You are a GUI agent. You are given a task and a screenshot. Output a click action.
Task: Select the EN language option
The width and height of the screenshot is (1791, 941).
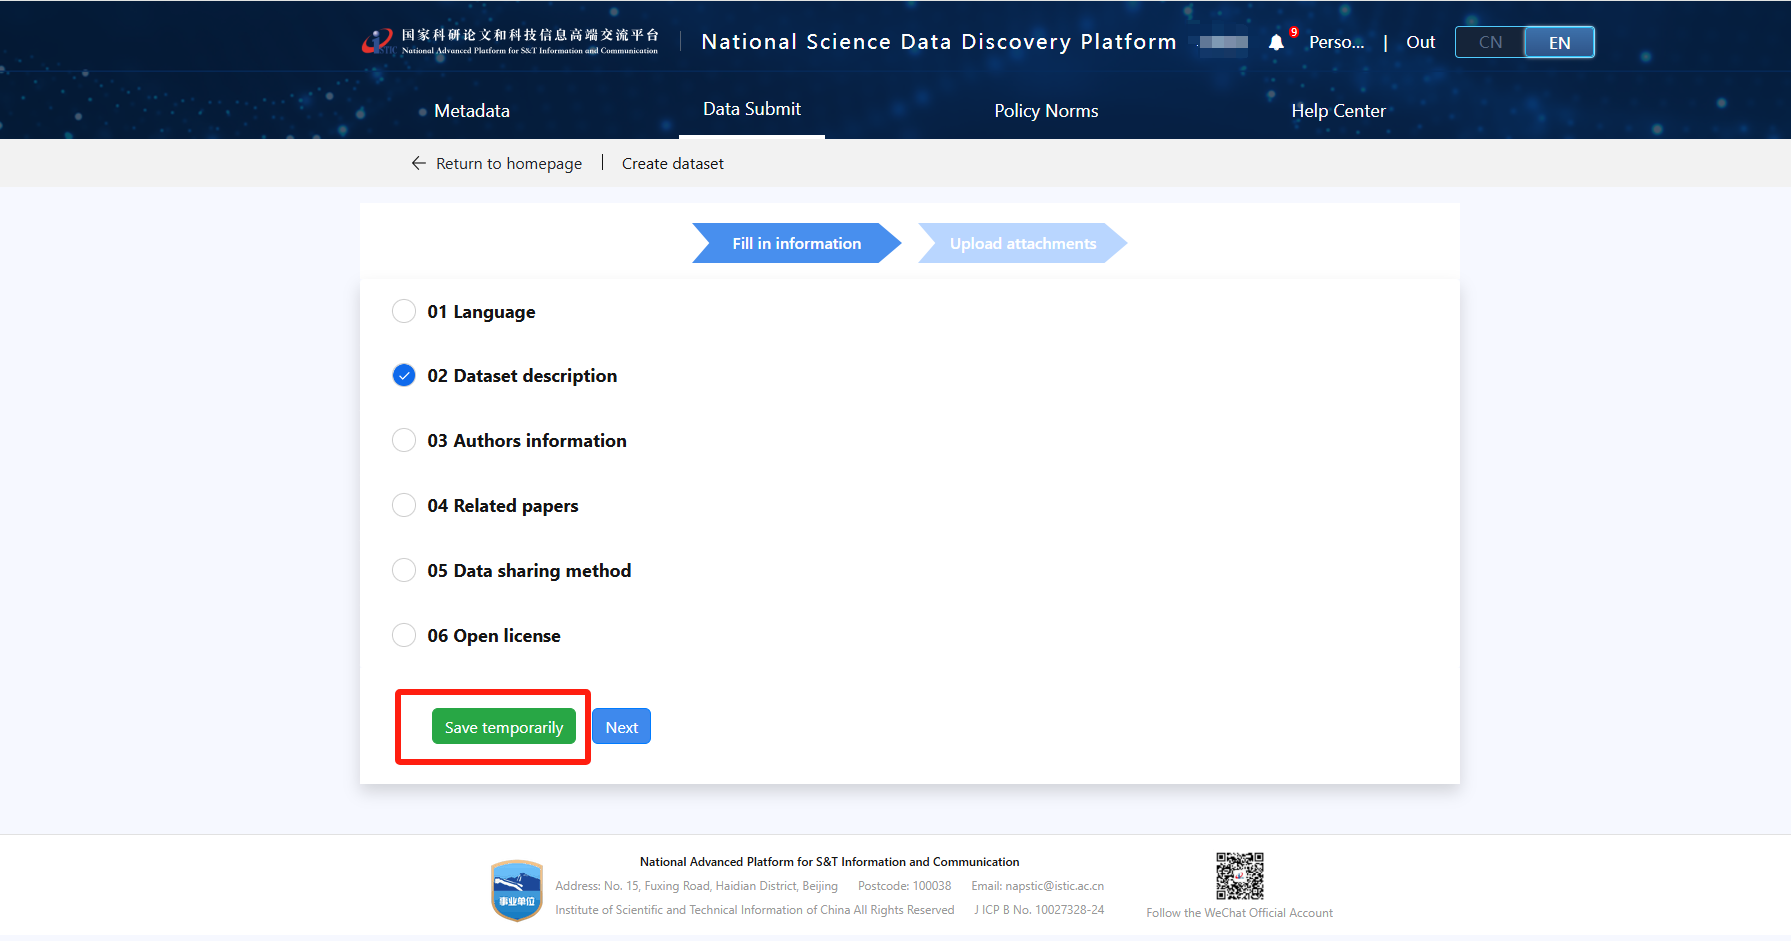(1559, 42)
